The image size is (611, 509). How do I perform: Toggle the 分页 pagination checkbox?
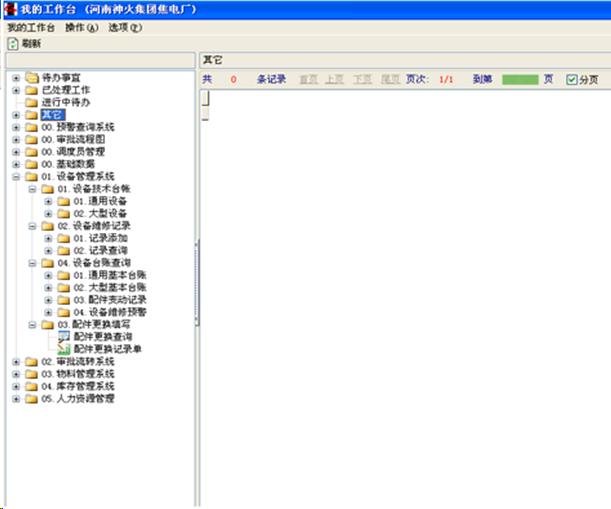click(572, 79)
